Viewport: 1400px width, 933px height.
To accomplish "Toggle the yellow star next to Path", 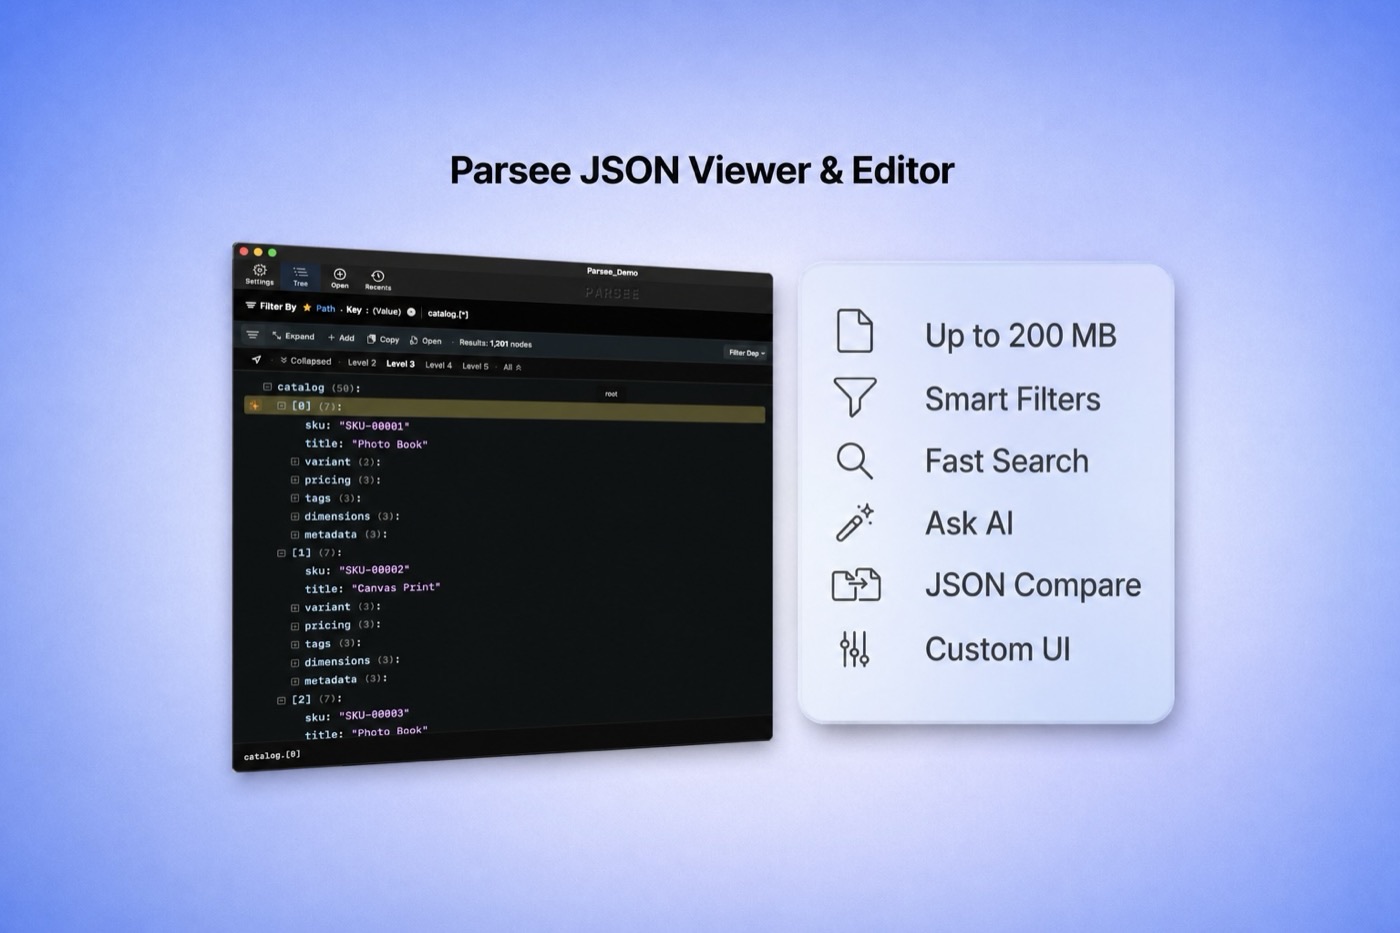I will pos(307,307).
